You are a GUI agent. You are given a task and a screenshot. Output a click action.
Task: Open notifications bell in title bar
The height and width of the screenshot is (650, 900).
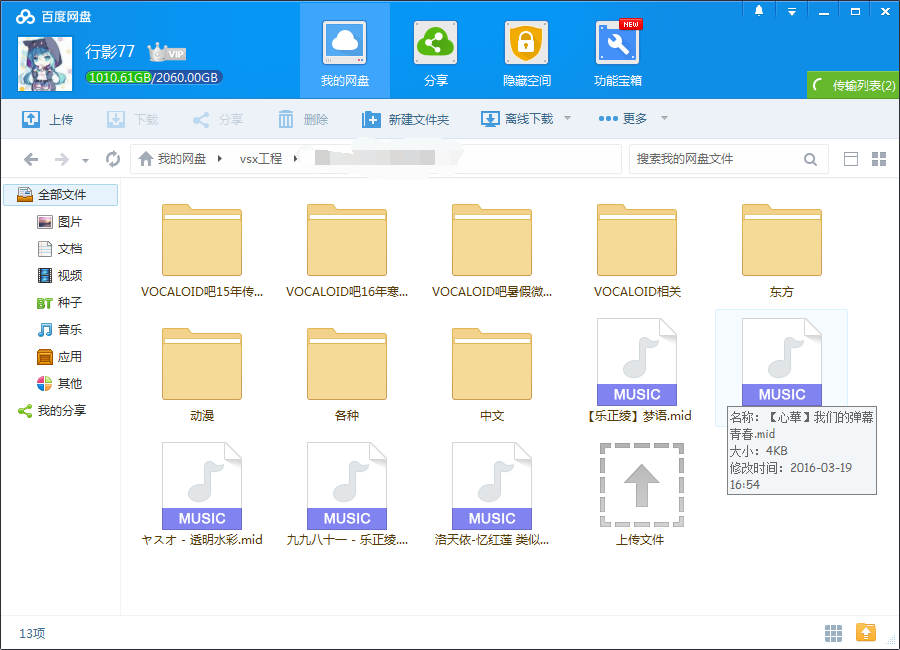click(759, 11)
